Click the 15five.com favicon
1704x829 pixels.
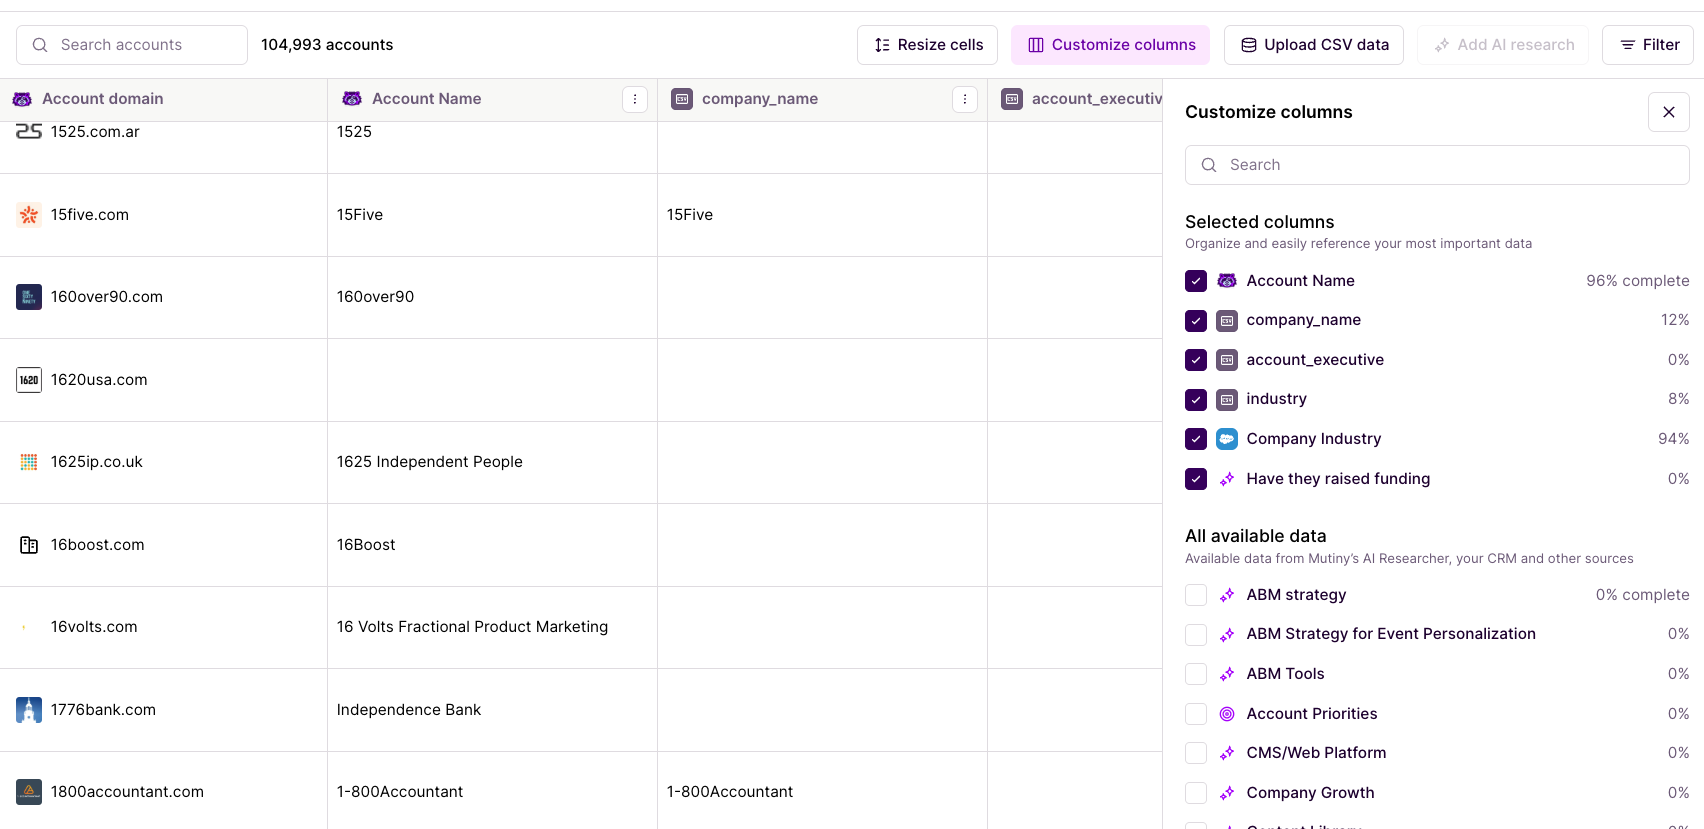(29, 215)
